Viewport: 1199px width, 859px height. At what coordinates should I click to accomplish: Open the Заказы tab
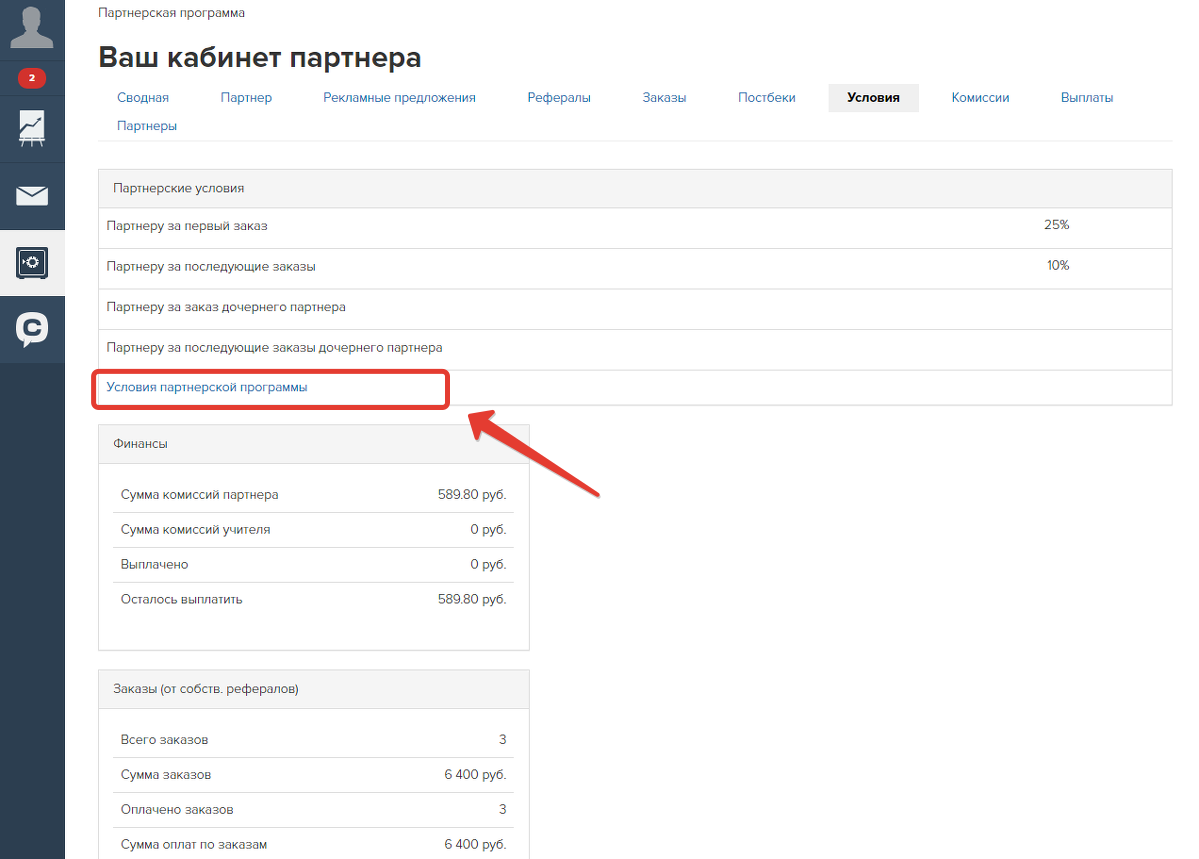664,98
